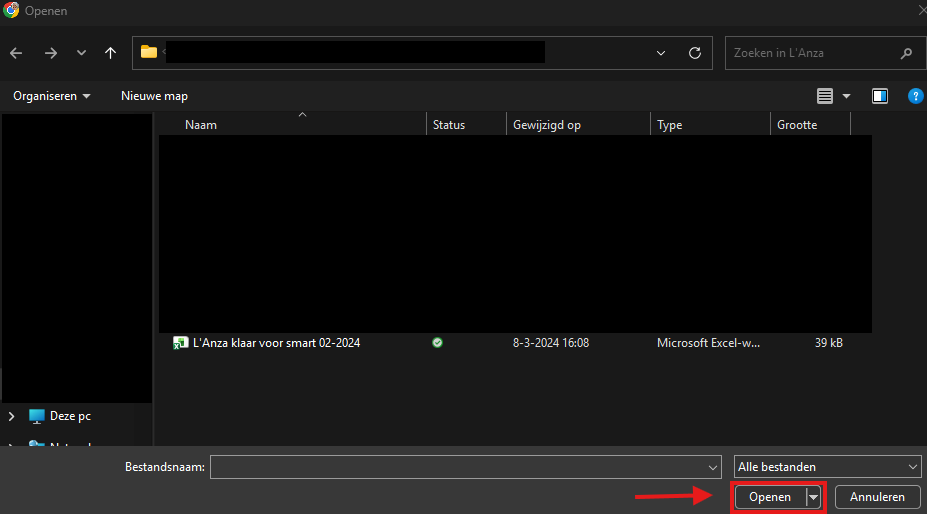Click the Up one folder arrow
This screenshot has height=515, width=927.
pos(110,53)
